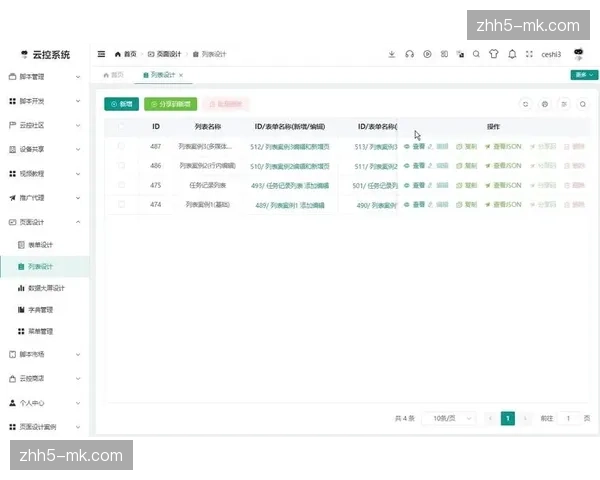Click the teal 新增 button
Viewport: 600px width, 480px height.
[122, 104]
